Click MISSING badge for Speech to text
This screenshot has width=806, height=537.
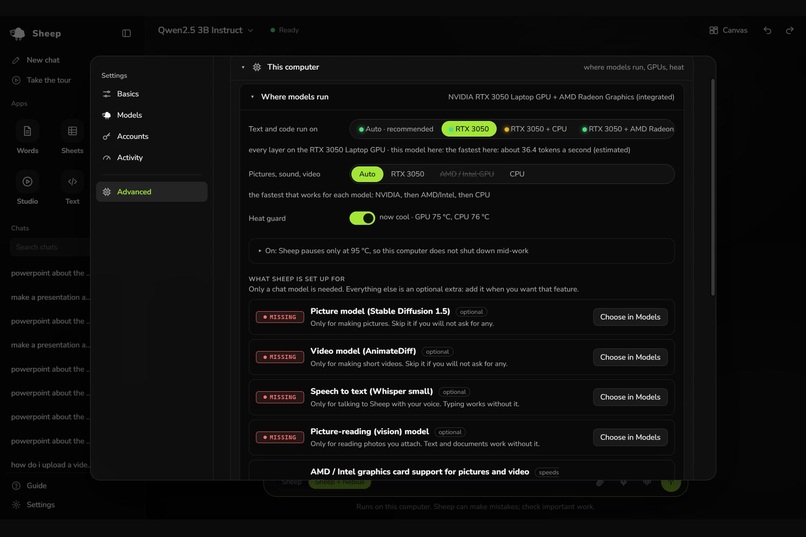coord(280,397)
